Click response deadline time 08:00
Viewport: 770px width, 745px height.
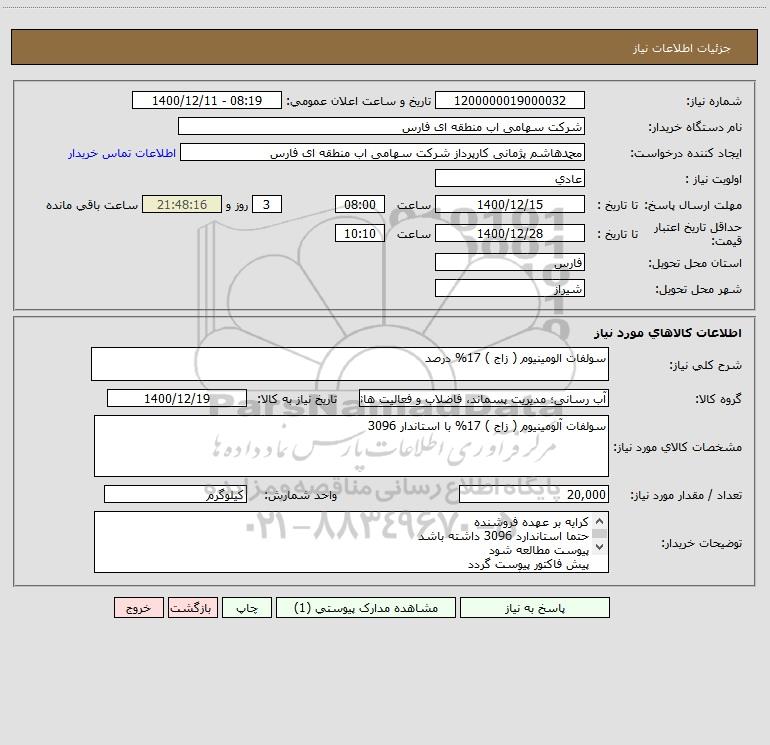pyautogui.click(x=359, y=204)
